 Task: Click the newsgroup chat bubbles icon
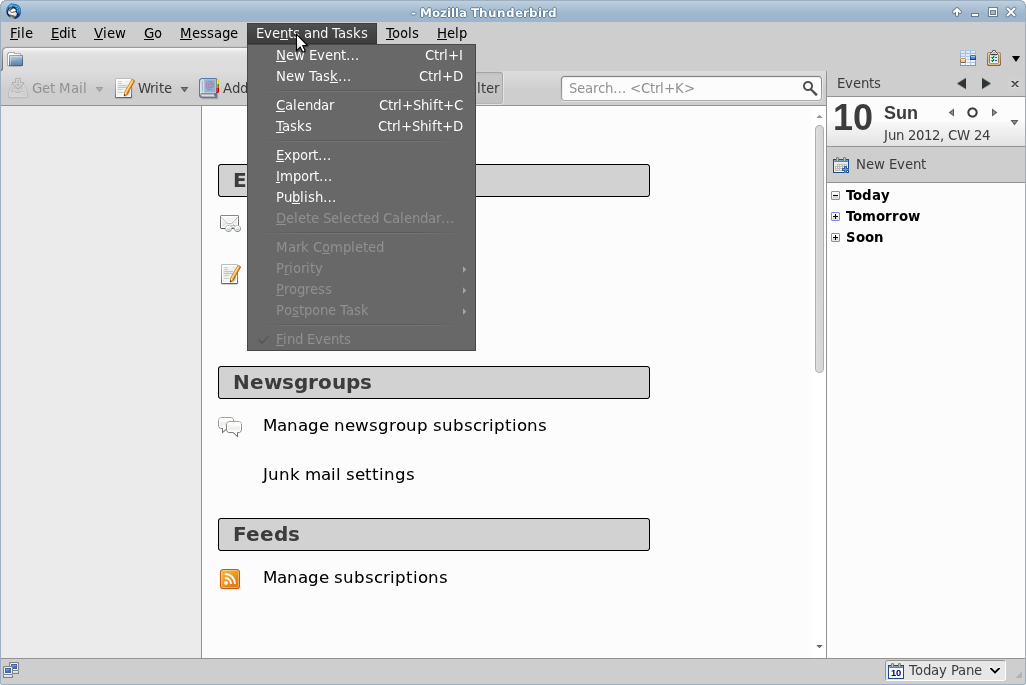click(x=230, y=427)
